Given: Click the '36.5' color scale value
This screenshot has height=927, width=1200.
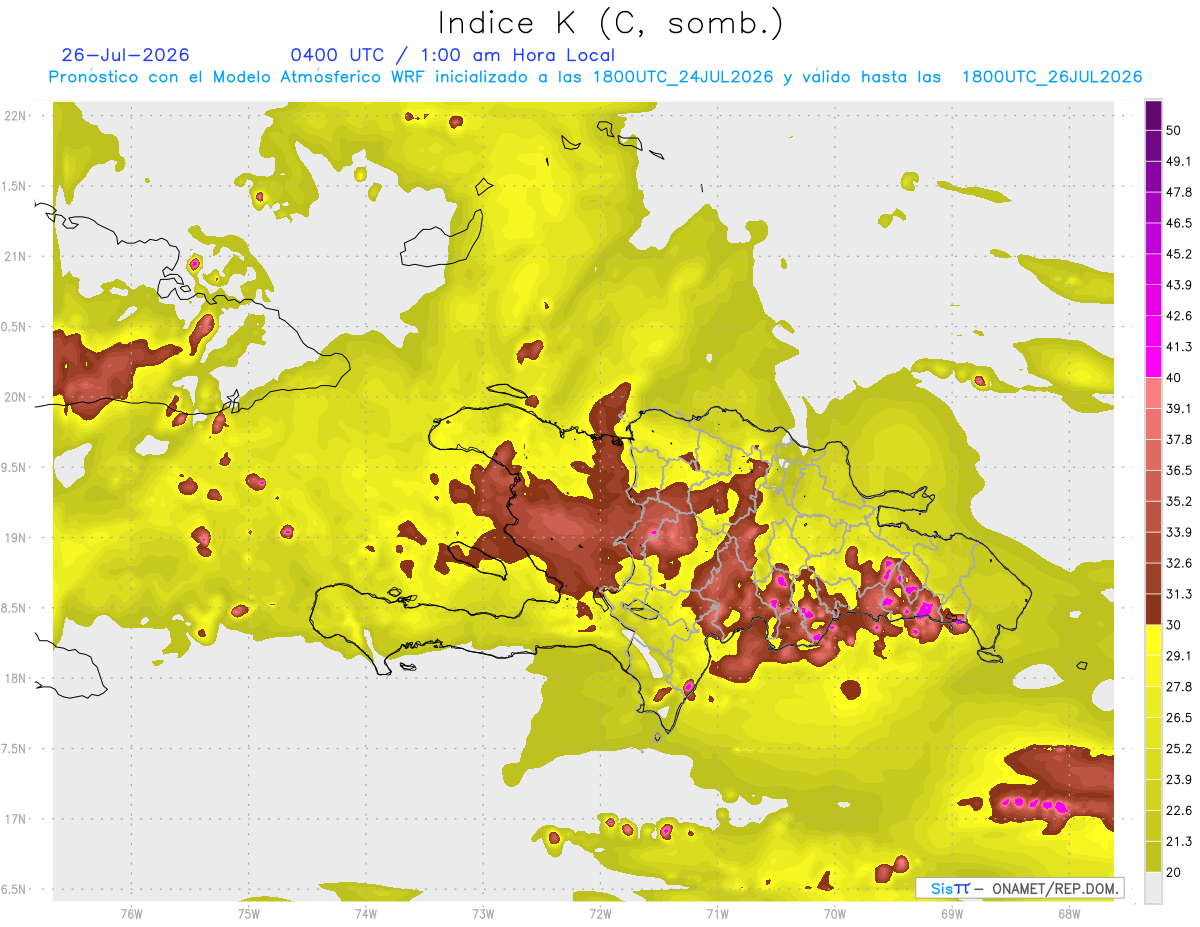Looking at the screenshot, I should tap(1179, 470).
